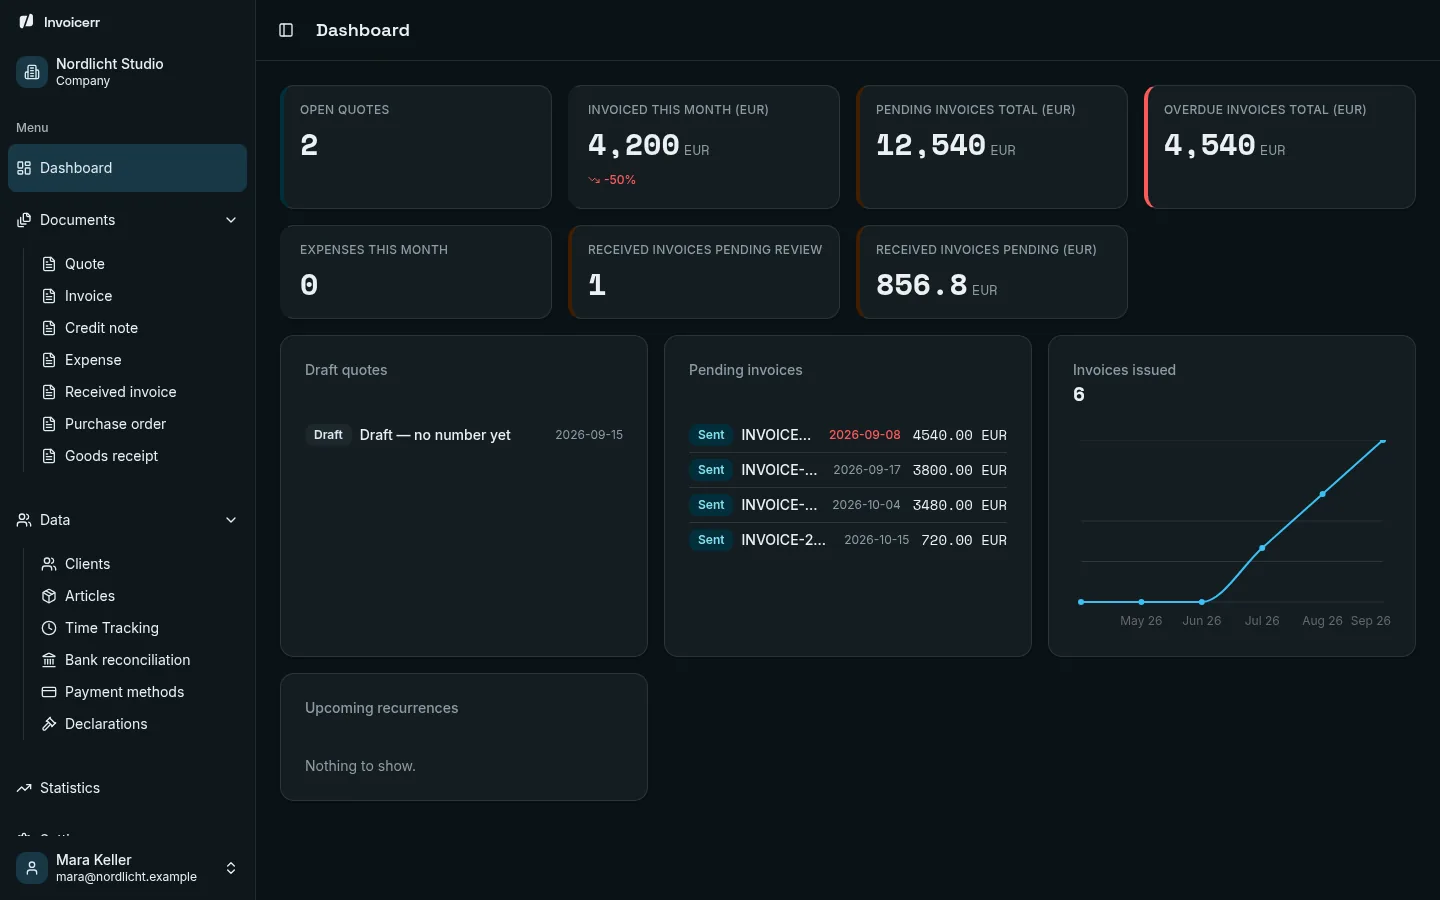Click the Expenses This Month card

(x=416, y=272)
